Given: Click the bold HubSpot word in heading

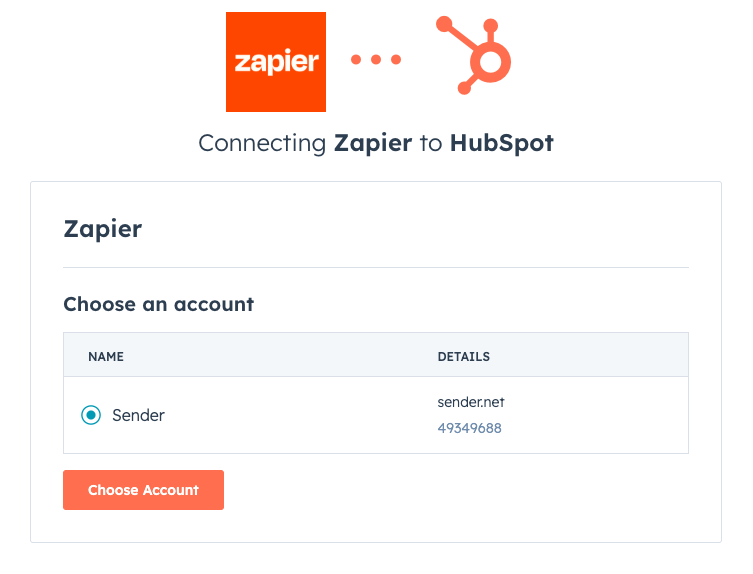Looking at the screenshot, I should [501, 143].
